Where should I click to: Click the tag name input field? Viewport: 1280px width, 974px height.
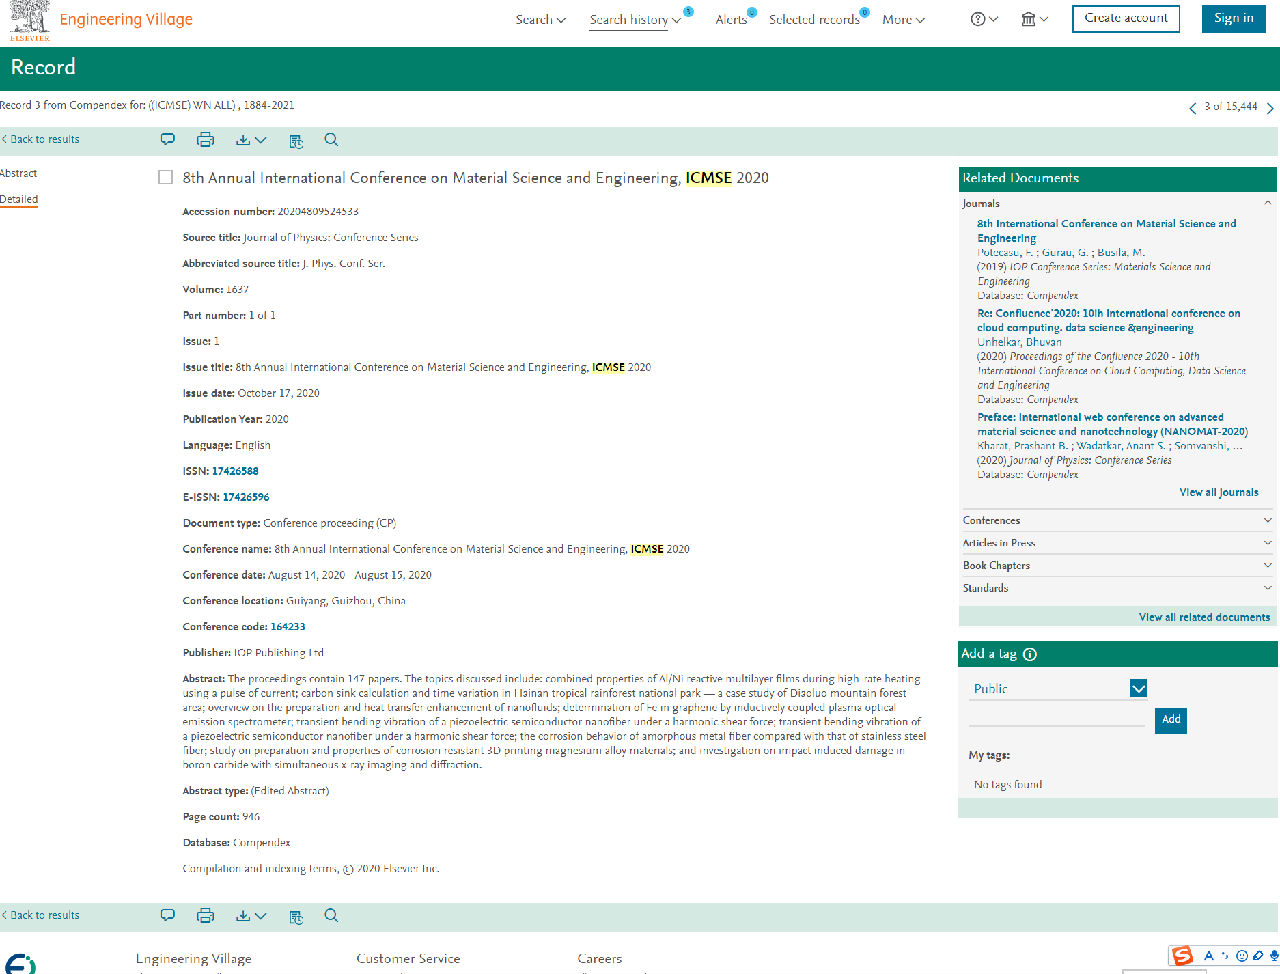1057,717
